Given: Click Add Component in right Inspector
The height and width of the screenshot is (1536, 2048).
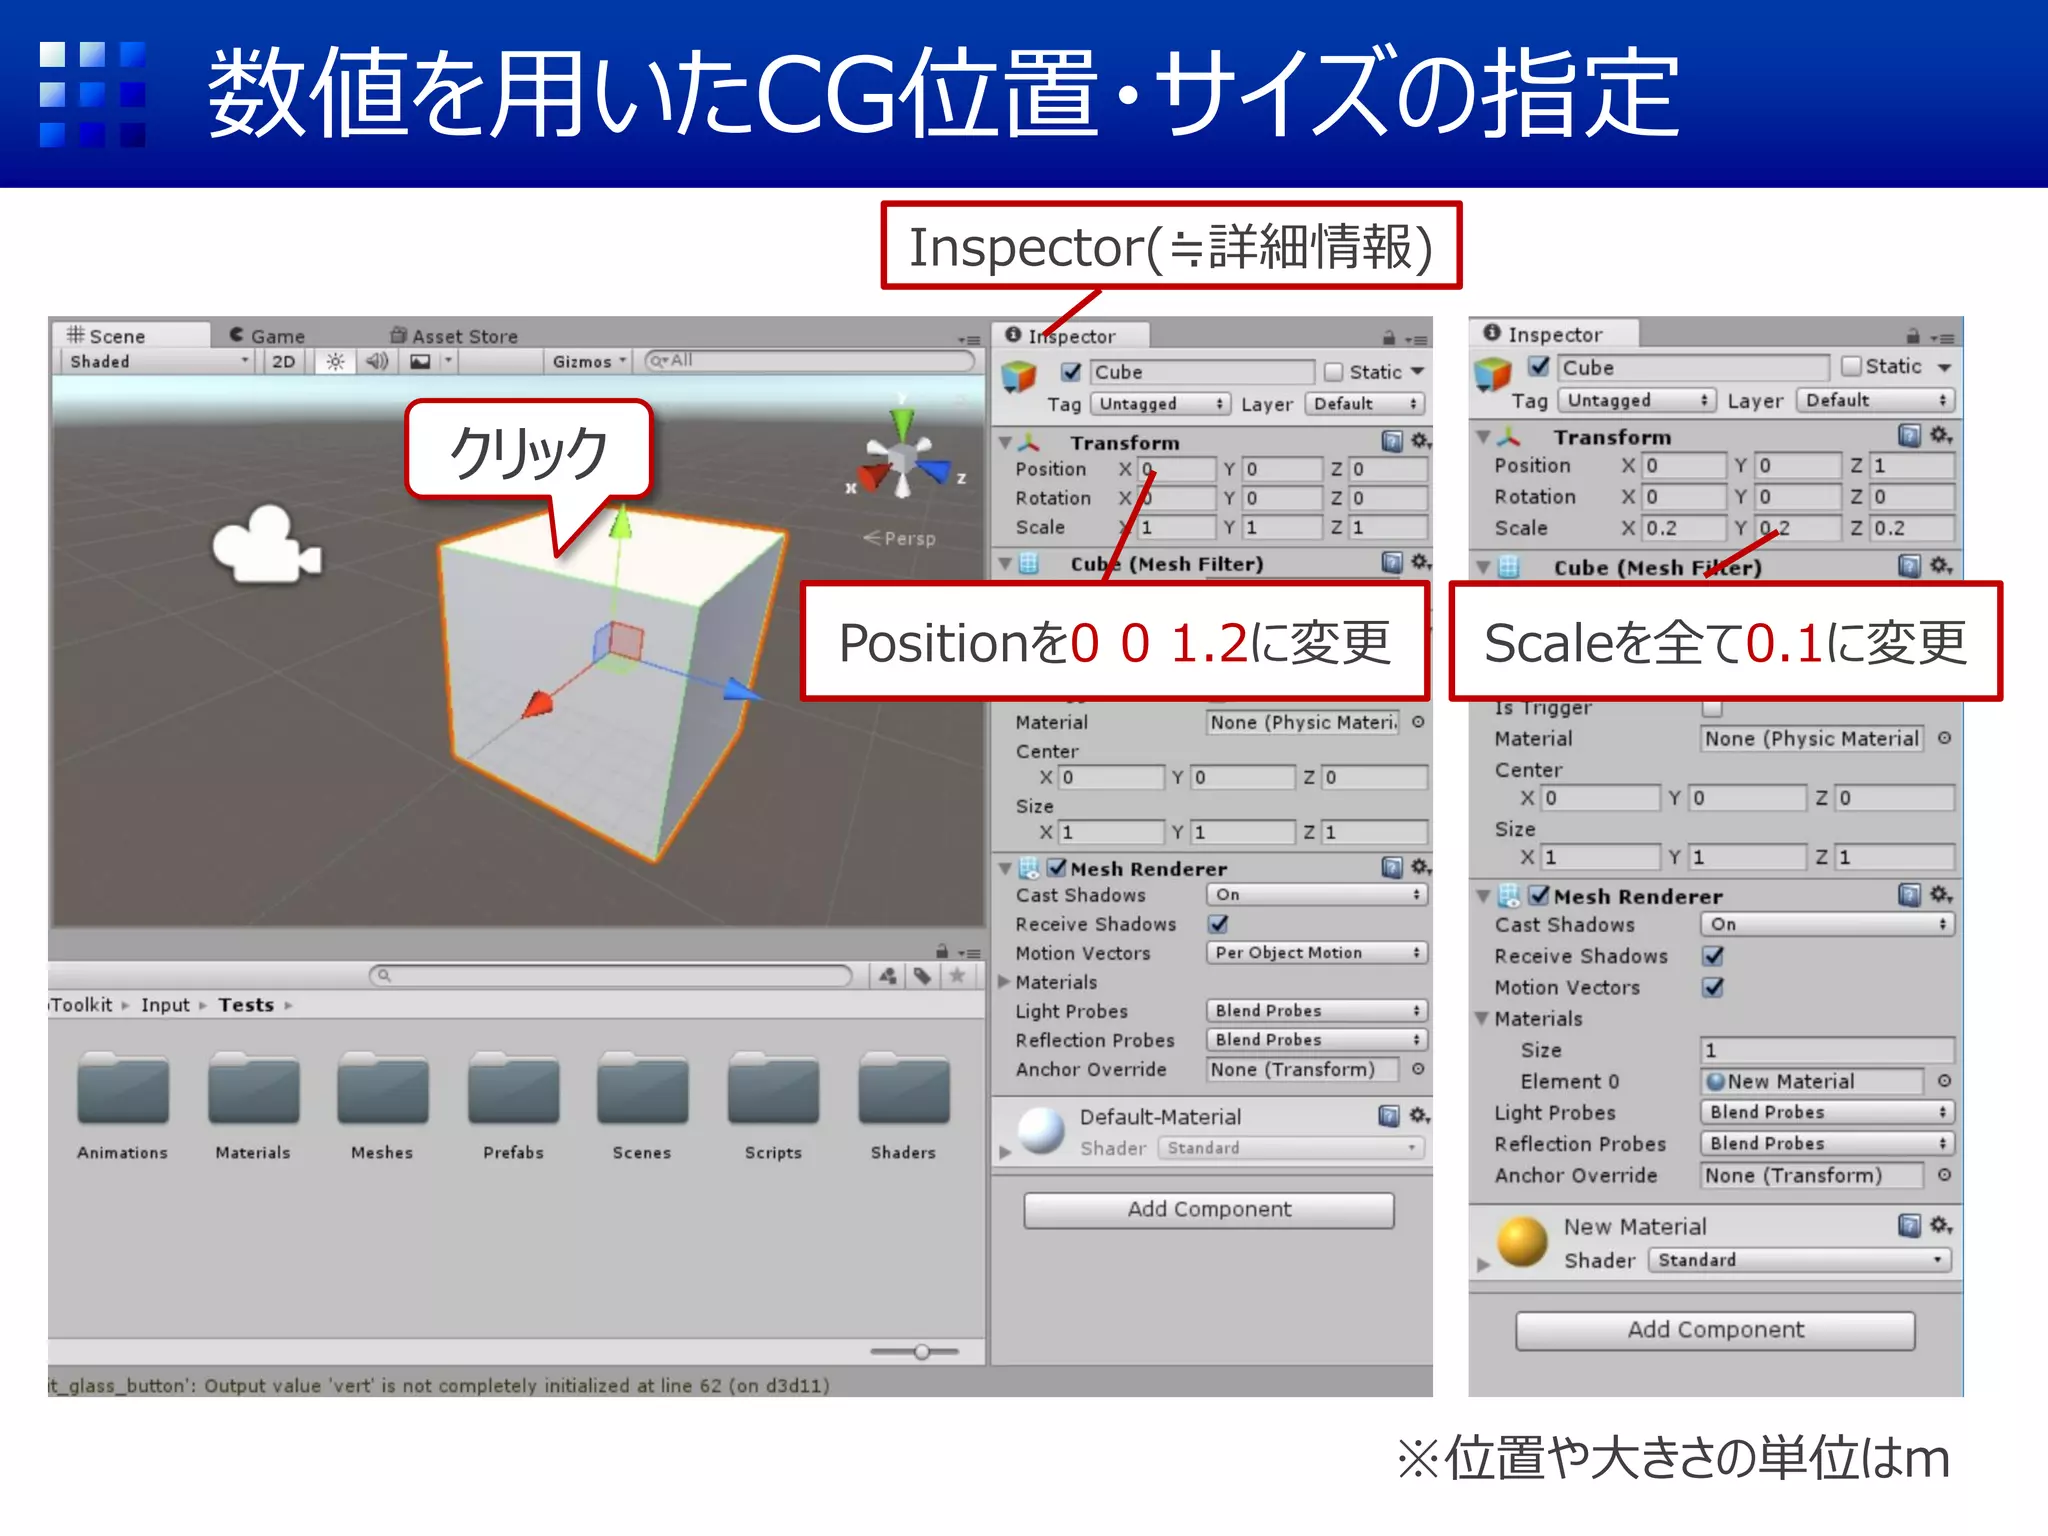Looking at the screenshot, I should [1715, 1330].
